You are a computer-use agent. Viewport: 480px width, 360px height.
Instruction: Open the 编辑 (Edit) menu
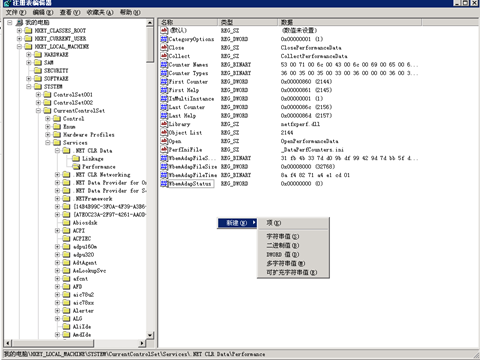(43, 12)
